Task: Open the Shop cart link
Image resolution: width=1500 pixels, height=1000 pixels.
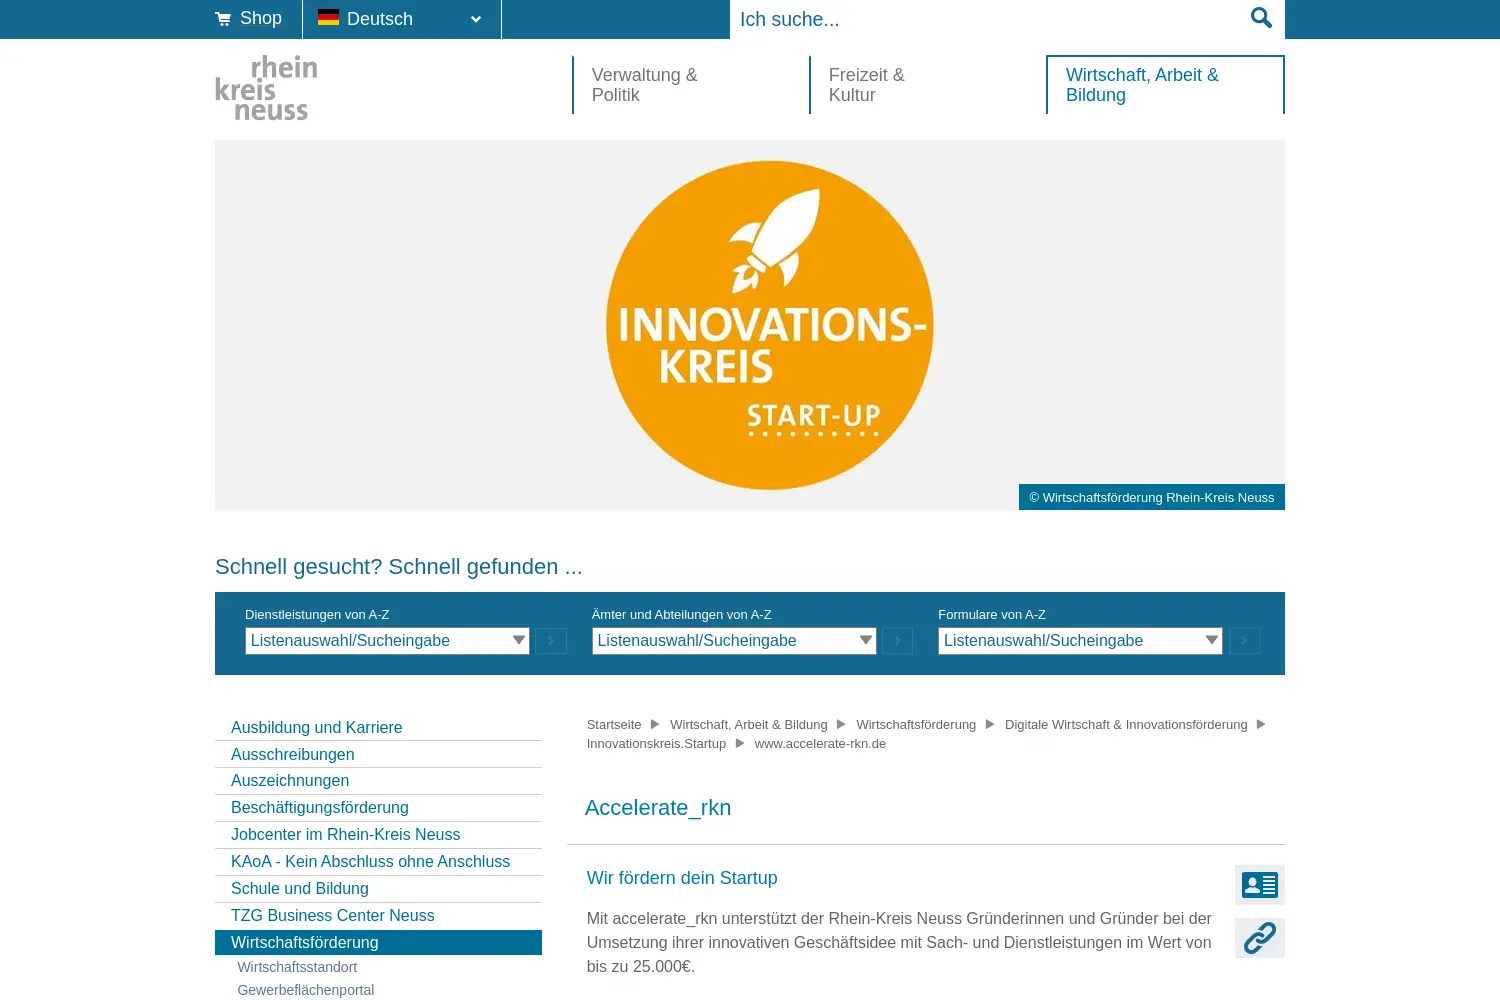Action: tap(249, 18)
